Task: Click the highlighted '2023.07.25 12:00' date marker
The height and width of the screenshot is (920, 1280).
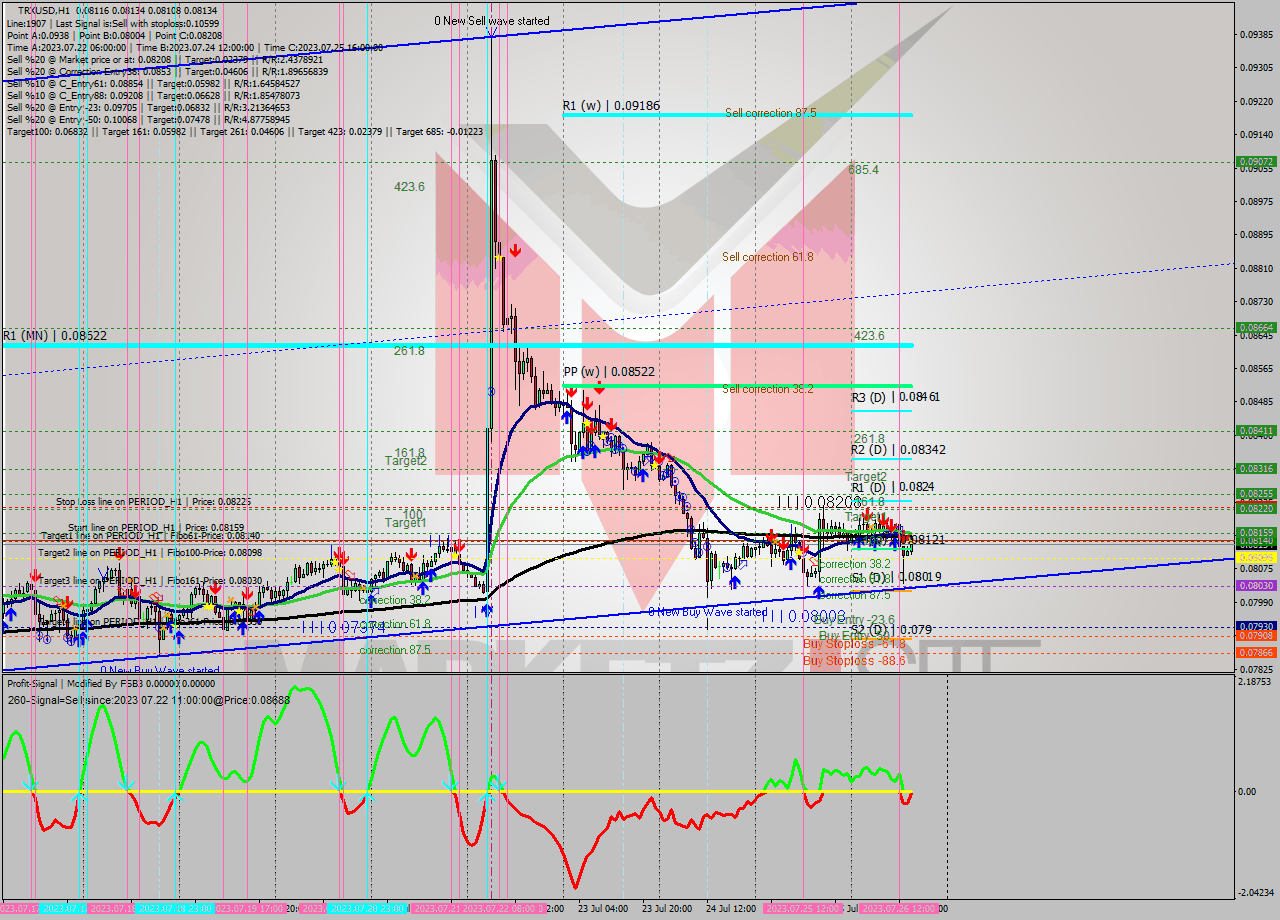Action: pyautogui.click(x=802, y=908)
